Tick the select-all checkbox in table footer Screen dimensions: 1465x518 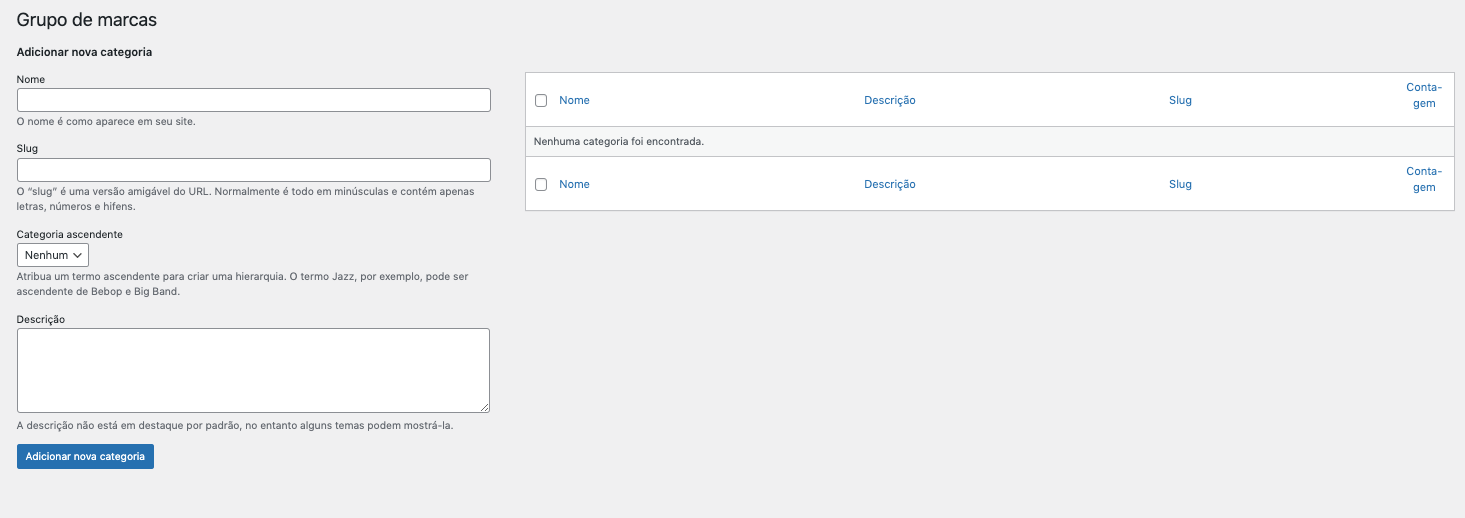pyautogui.click(x=541, y=184)
